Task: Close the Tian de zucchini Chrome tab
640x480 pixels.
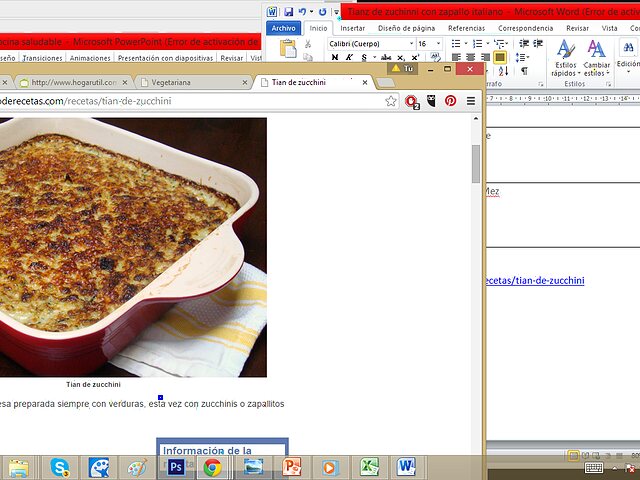Action: pyautogui.click(x=365, y=82)
